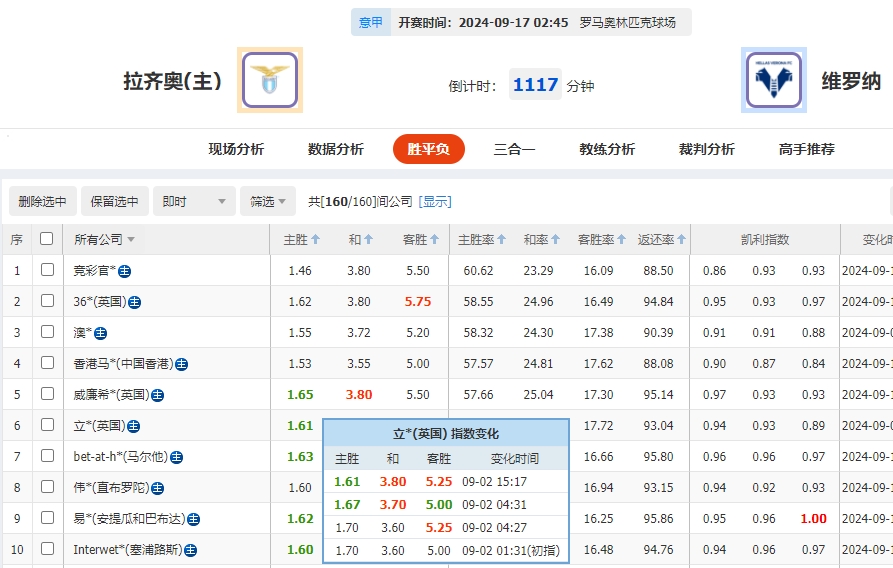Switch to the 数据分析 tab

(335, 149)
